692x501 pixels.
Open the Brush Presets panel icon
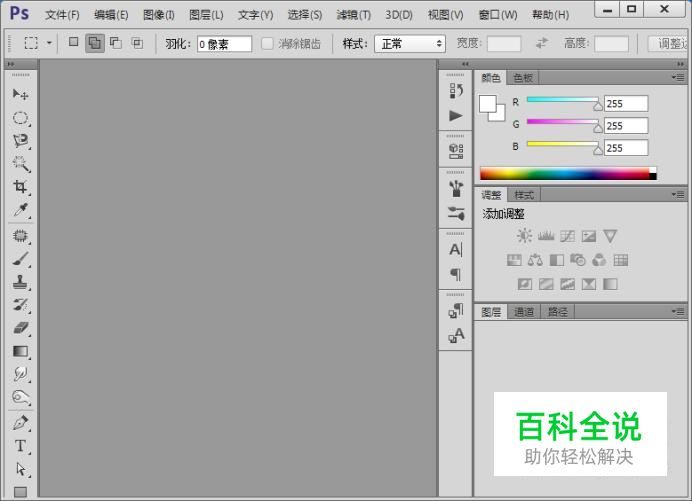[456, 212]
